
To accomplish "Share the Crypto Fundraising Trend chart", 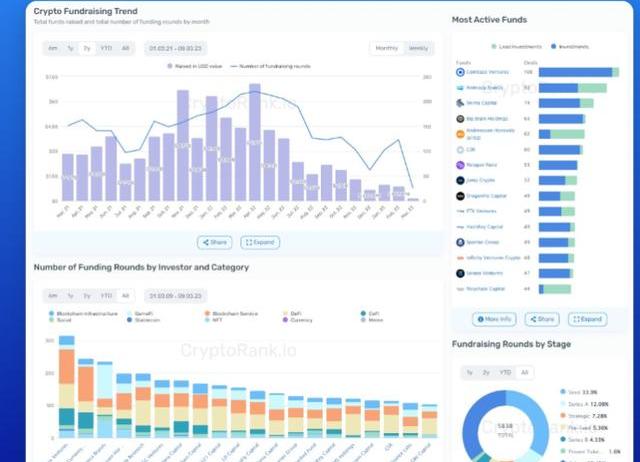I will pyautogui.click(x=215, y=242).
